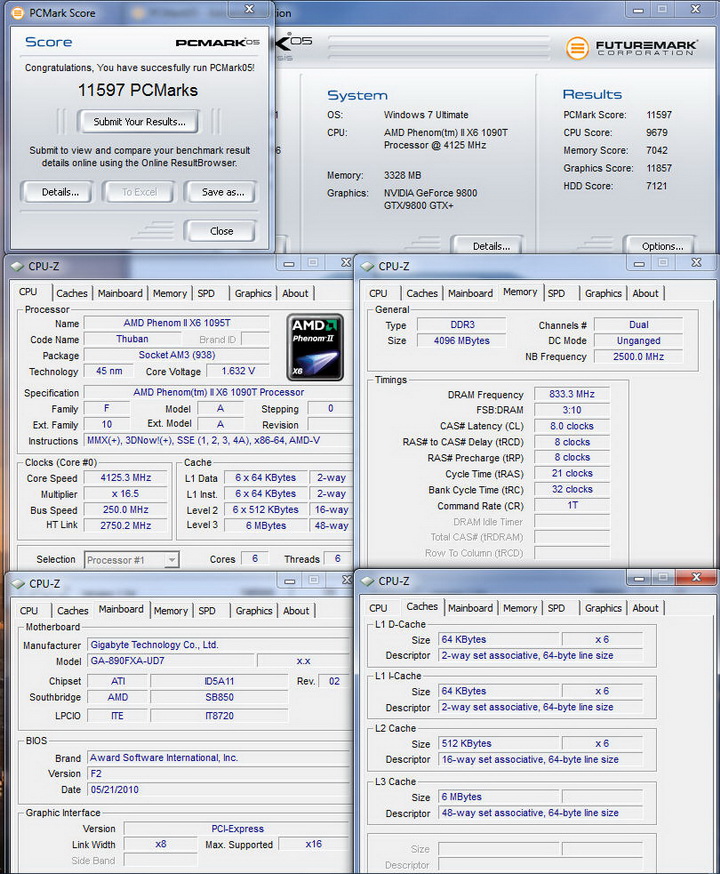Click the Futuremark Corporation orange logo
The height and width of the screenshot is (874, 720).
(577, 48)
